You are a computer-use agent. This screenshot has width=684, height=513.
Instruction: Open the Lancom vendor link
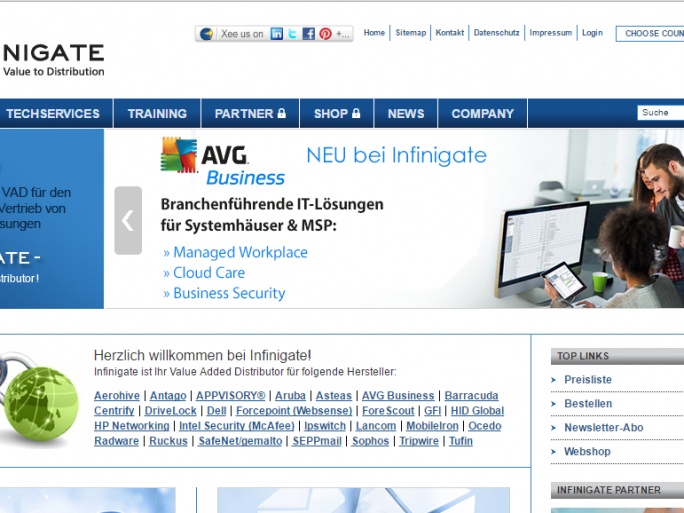[x=376, y=426]
